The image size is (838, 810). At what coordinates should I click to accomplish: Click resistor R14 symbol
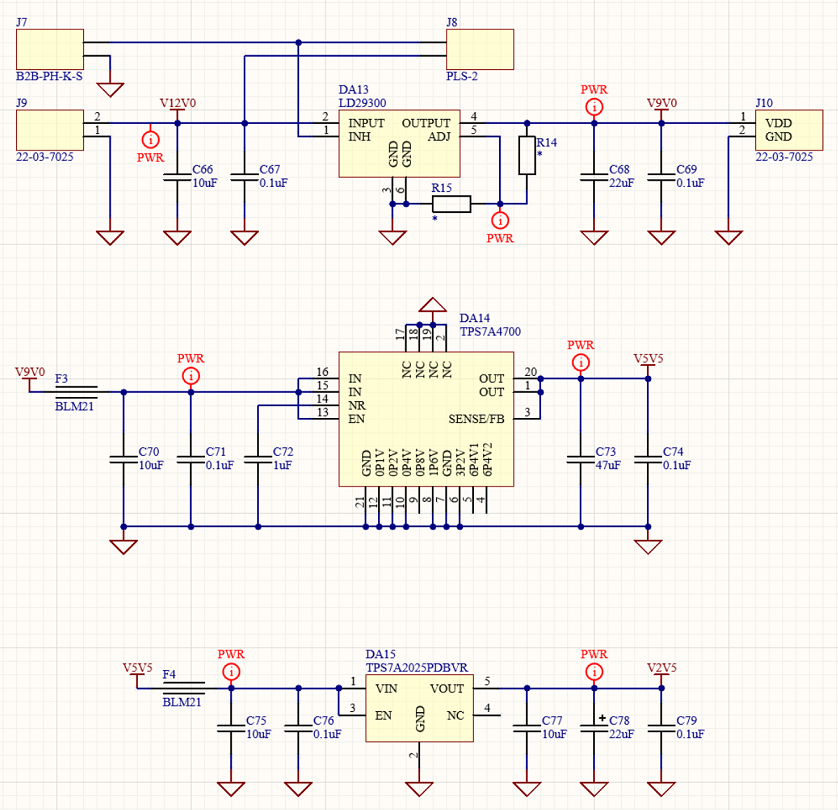click(526, 155)
